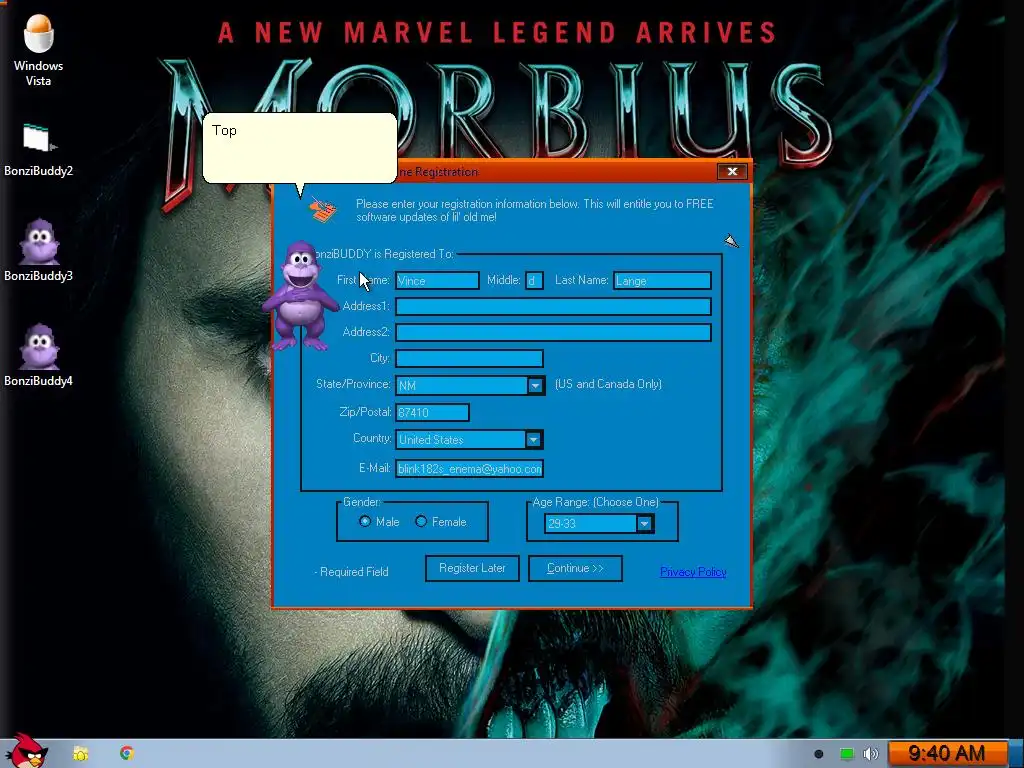Expand the Country dropdown showing United States

point(534,440)
